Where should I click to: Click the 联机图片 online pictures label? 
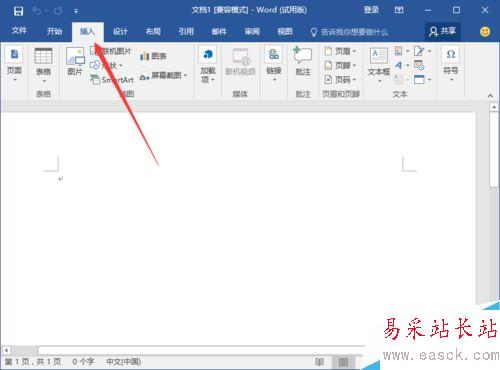pos(117,51)
